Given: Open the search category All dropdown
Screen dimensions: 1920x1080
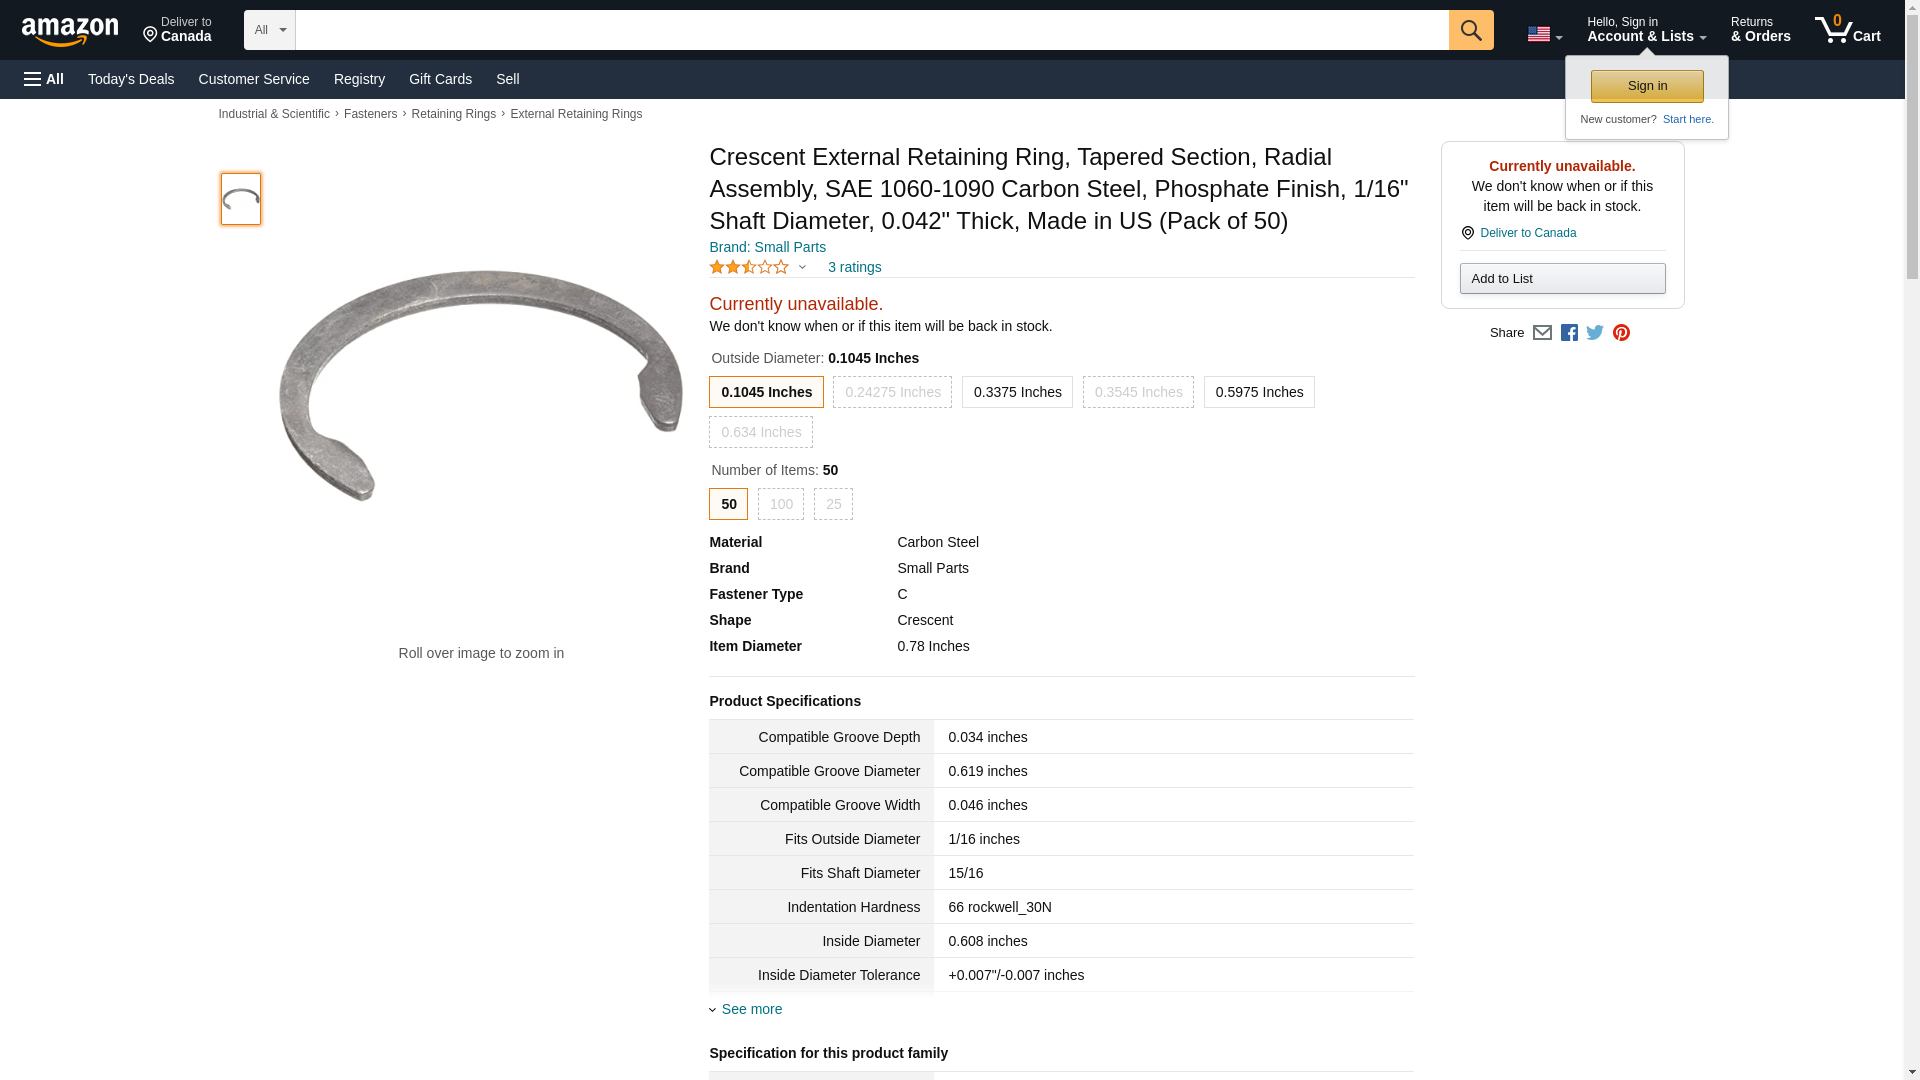Looking at the screenshot, I should 270,30.
